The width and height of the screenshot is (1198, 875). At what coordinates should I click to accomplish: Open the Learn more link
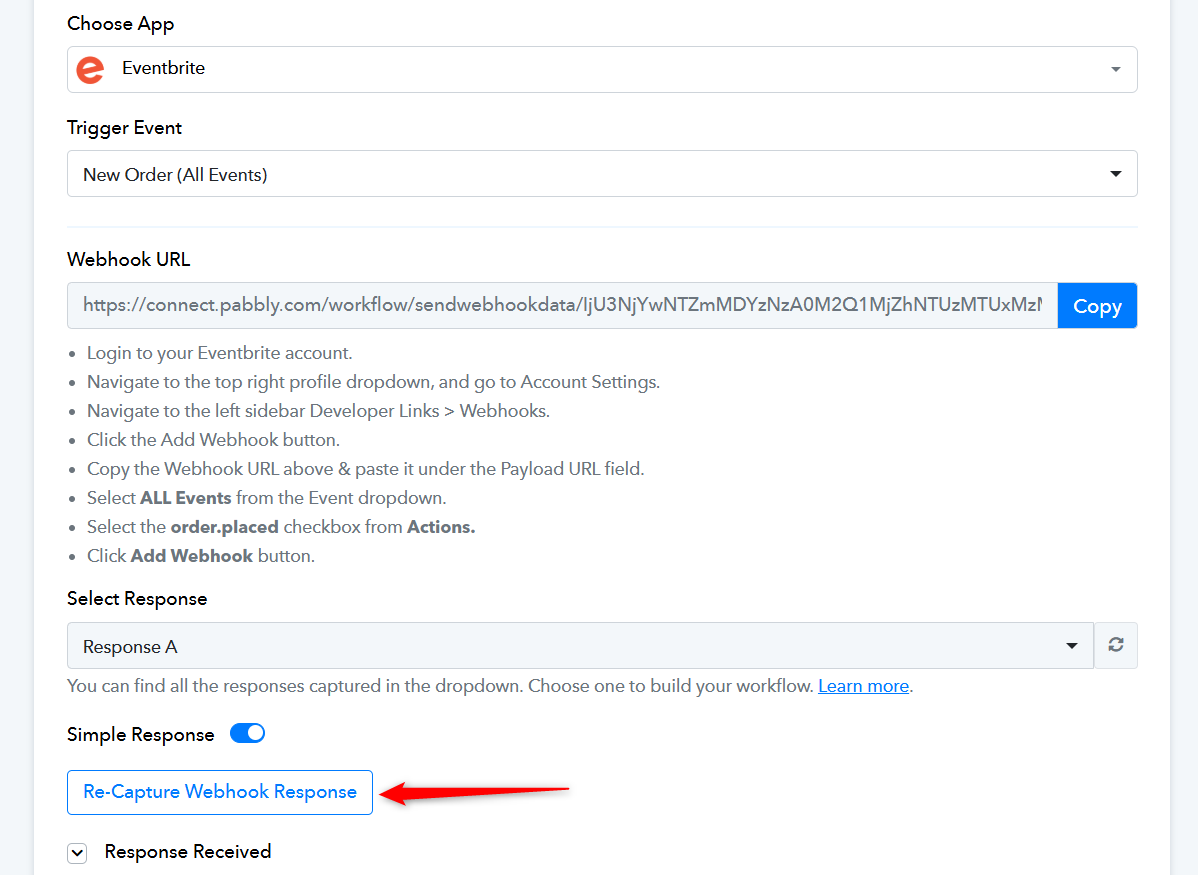(x=863, y=686)
